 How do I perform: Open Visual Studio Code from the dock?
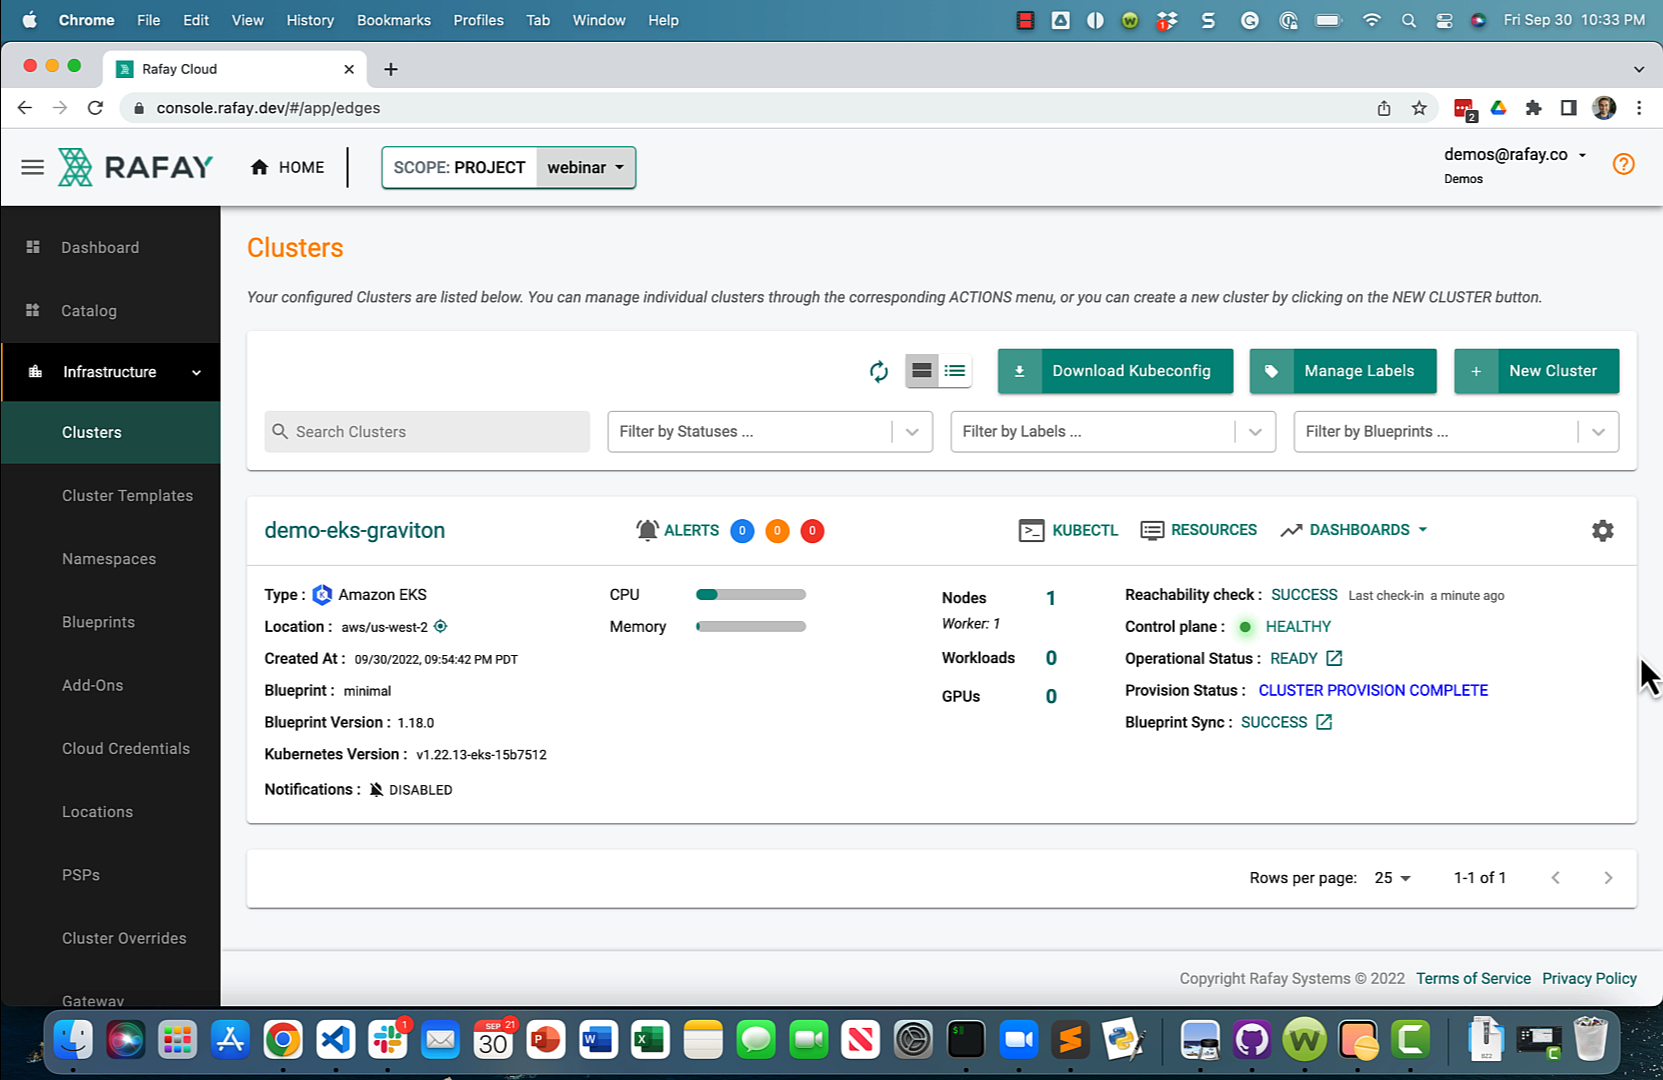click(x=335, y=1041)
